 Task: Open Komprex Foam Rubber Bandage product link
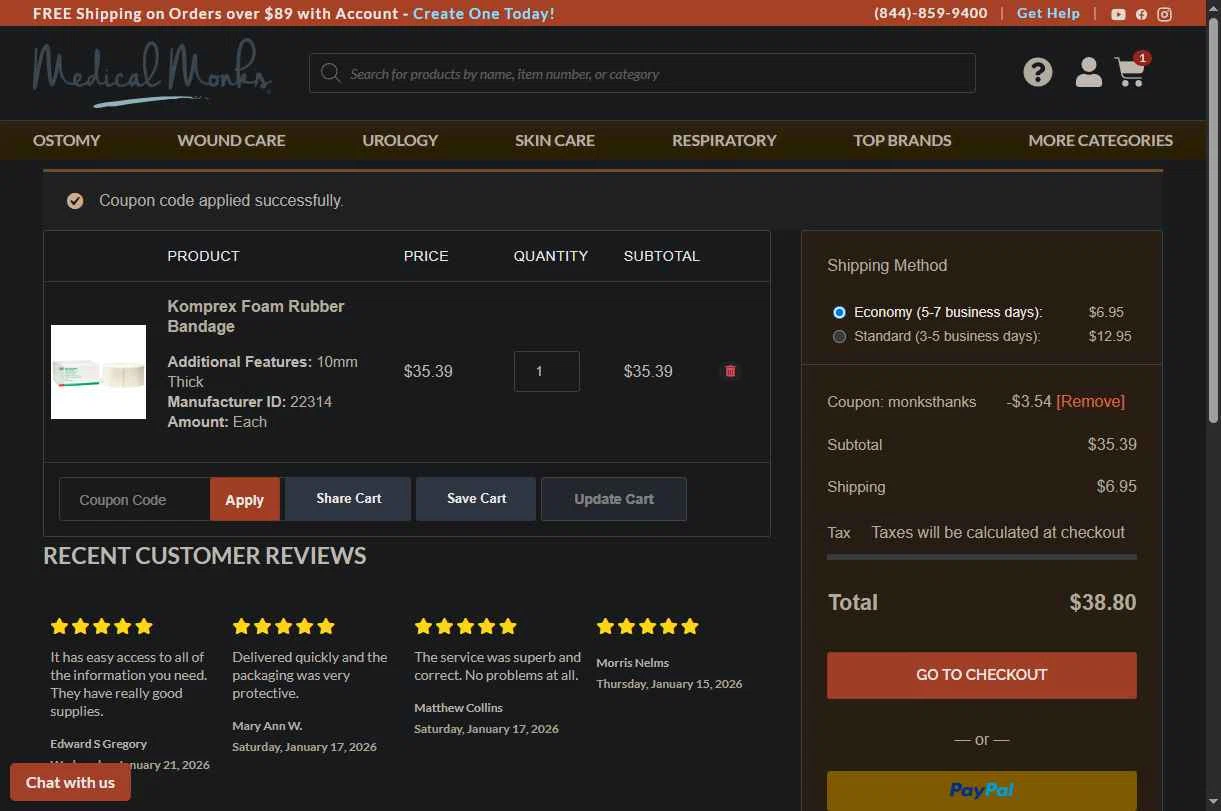tap(256, 316)
